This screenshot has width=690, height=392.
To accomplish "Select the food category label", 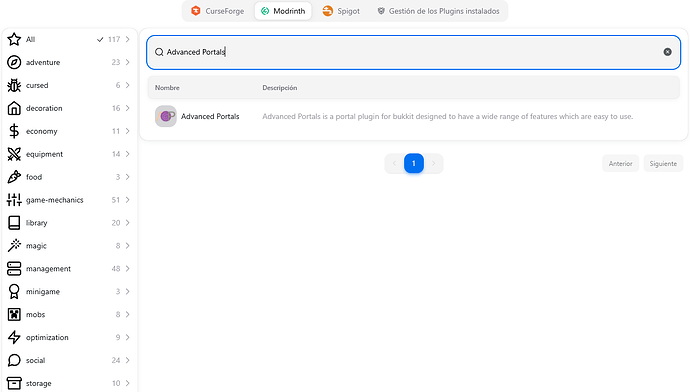I will [34, 177].
